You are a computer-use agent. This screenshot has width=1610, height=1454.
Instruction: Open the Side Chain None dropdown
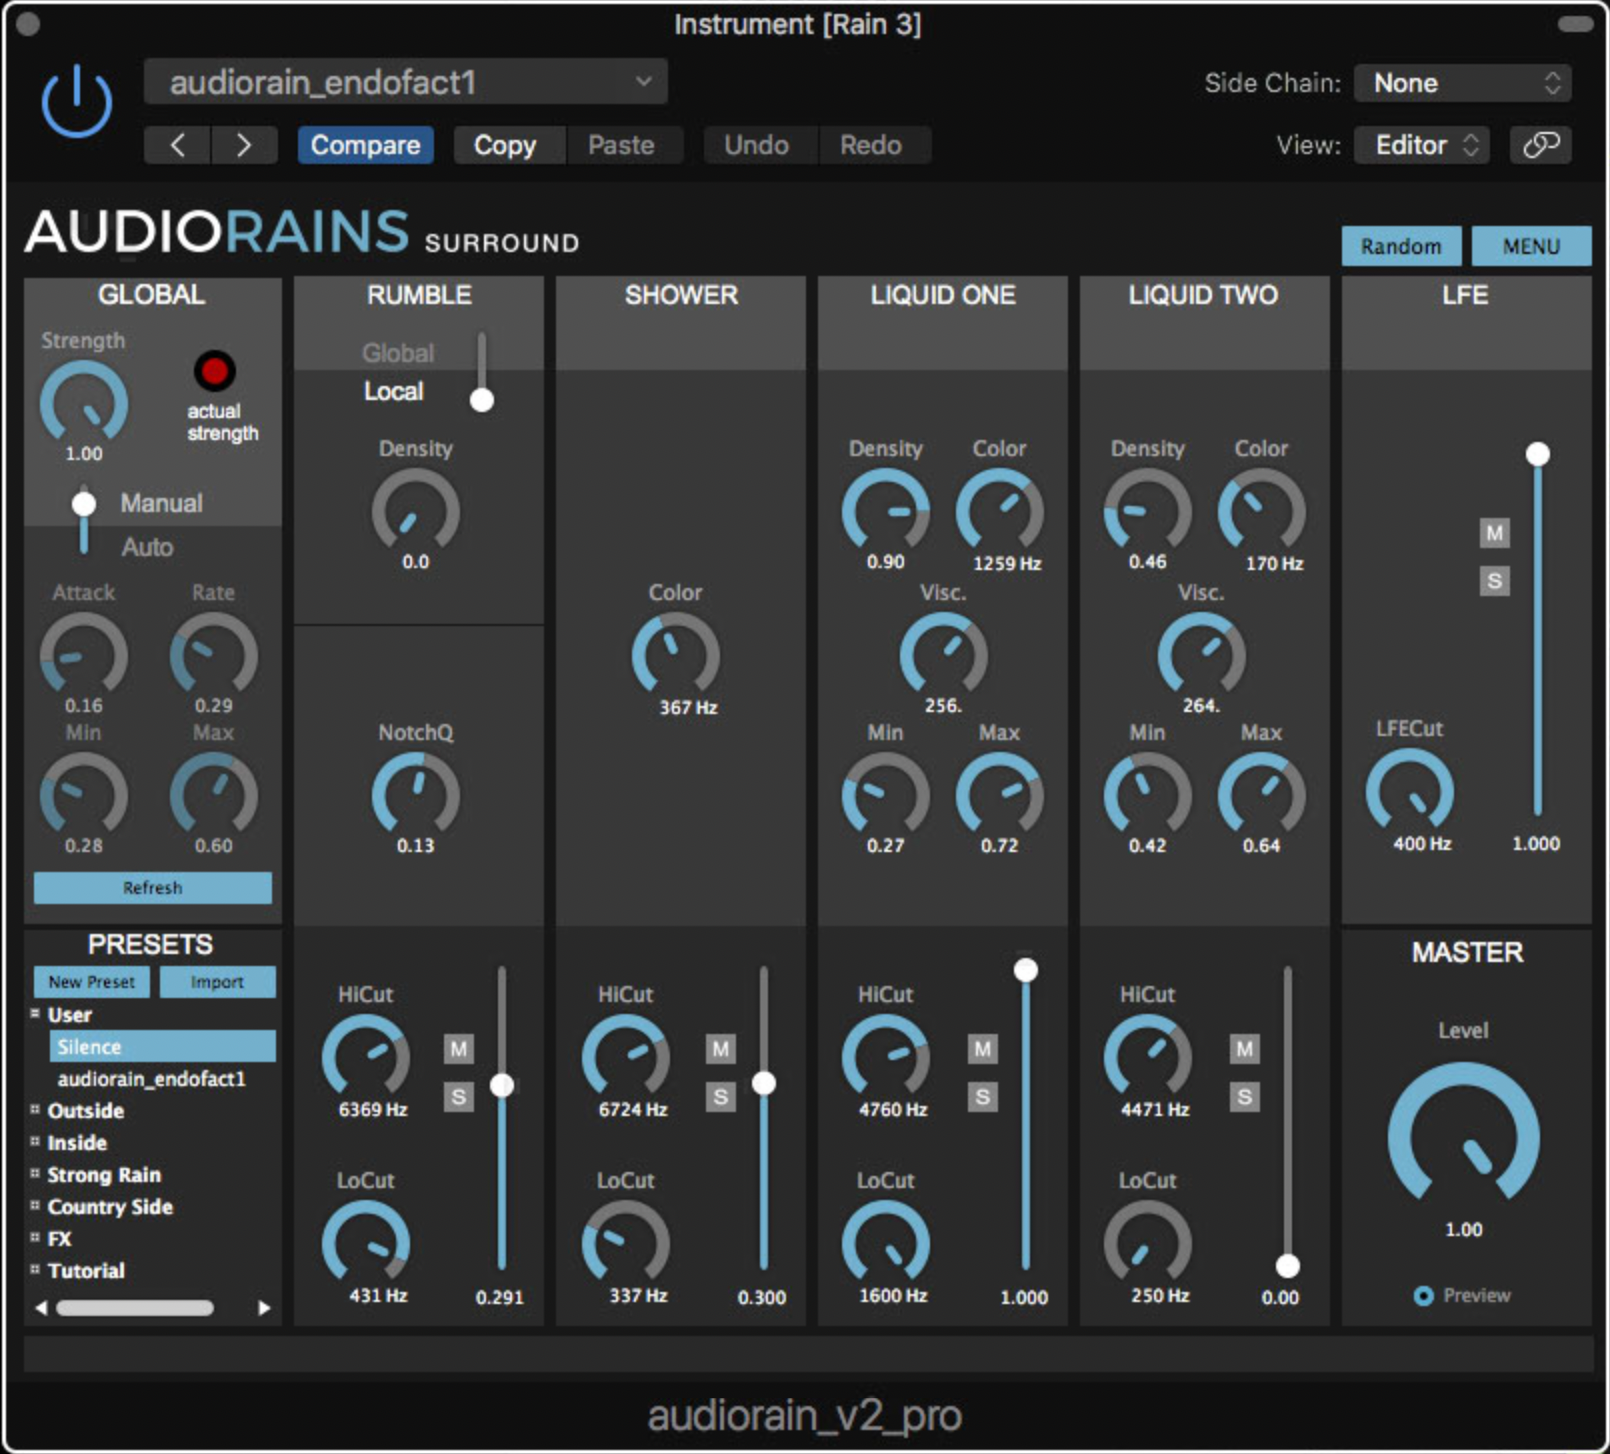pos(1462,83)
